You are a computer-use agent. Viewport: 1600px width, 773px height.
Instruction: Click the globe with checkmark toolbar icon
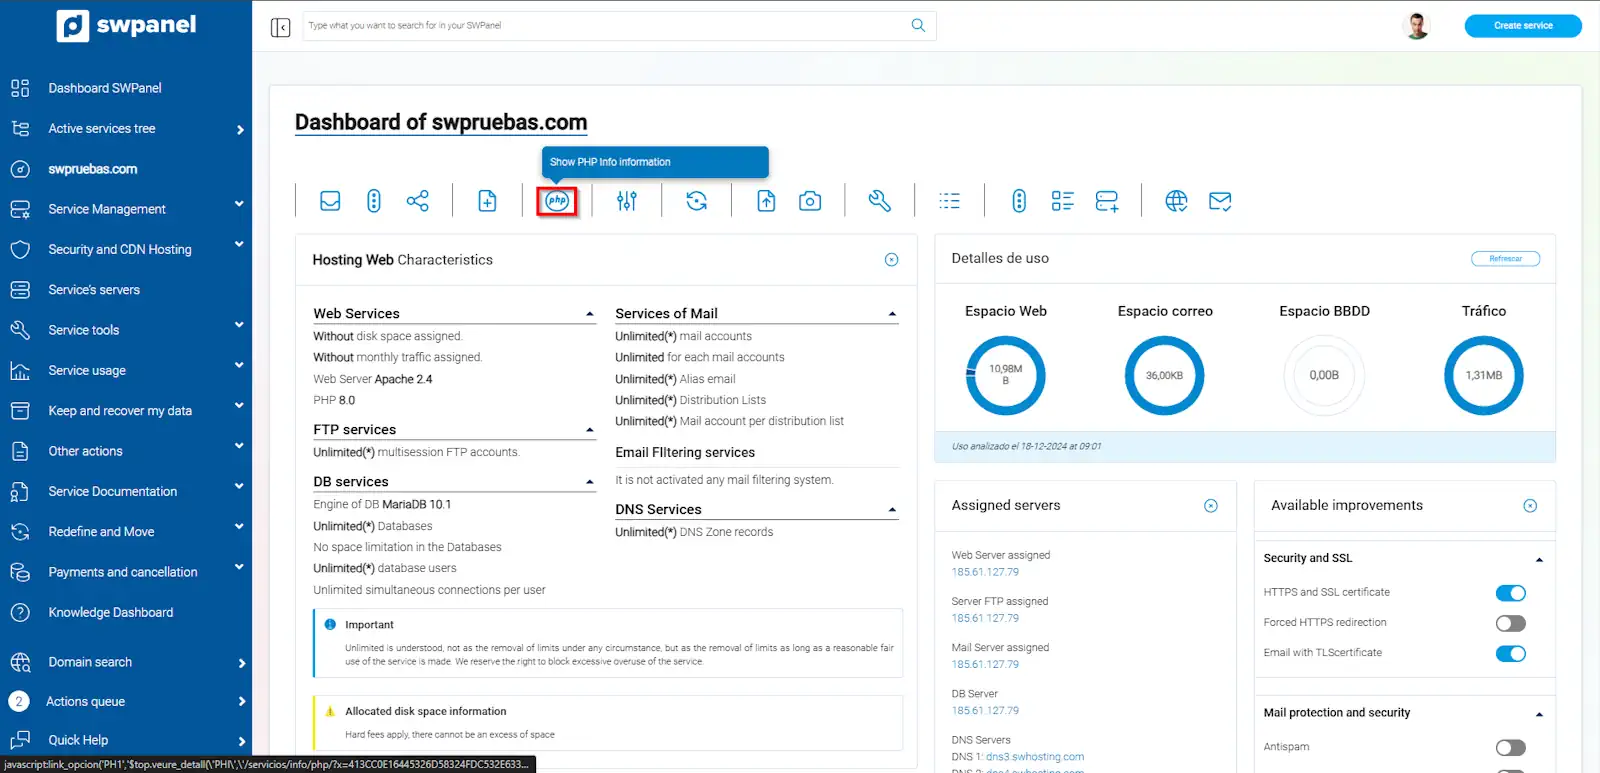(x=1177, y=201)
